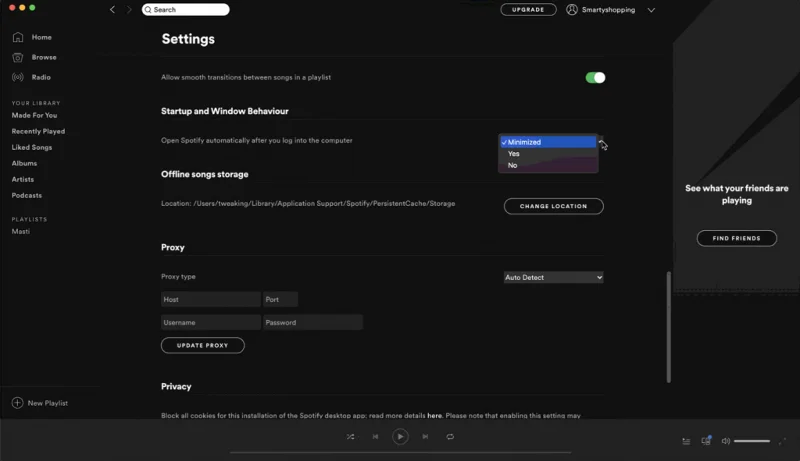800x461 pixels.
Task: Go back with the left arrow
Action: 112,10
